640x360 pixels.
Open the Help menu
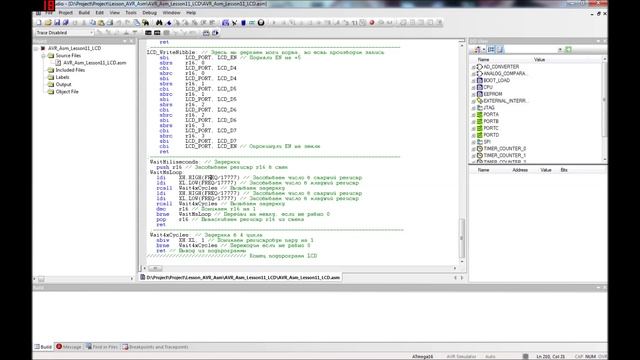click(191, 13)
